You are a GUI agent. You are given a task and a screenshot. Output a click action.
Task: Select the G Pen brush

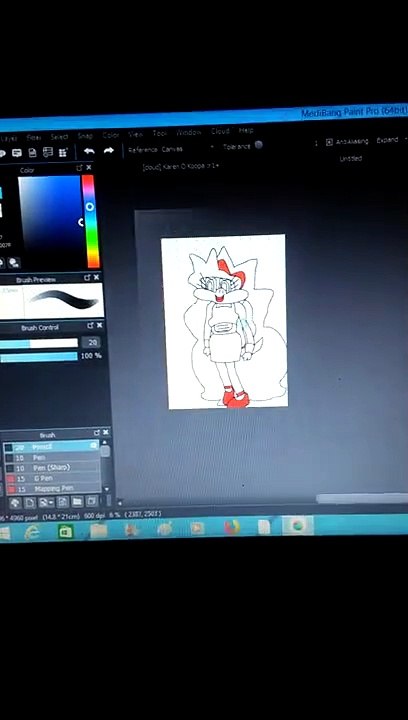[51, 478]
